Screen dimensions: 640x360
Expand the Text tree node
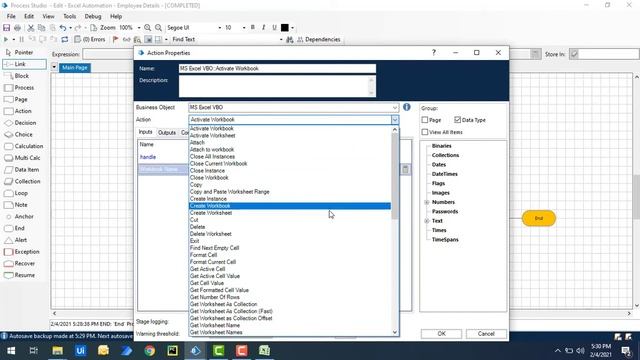(427, 221)
